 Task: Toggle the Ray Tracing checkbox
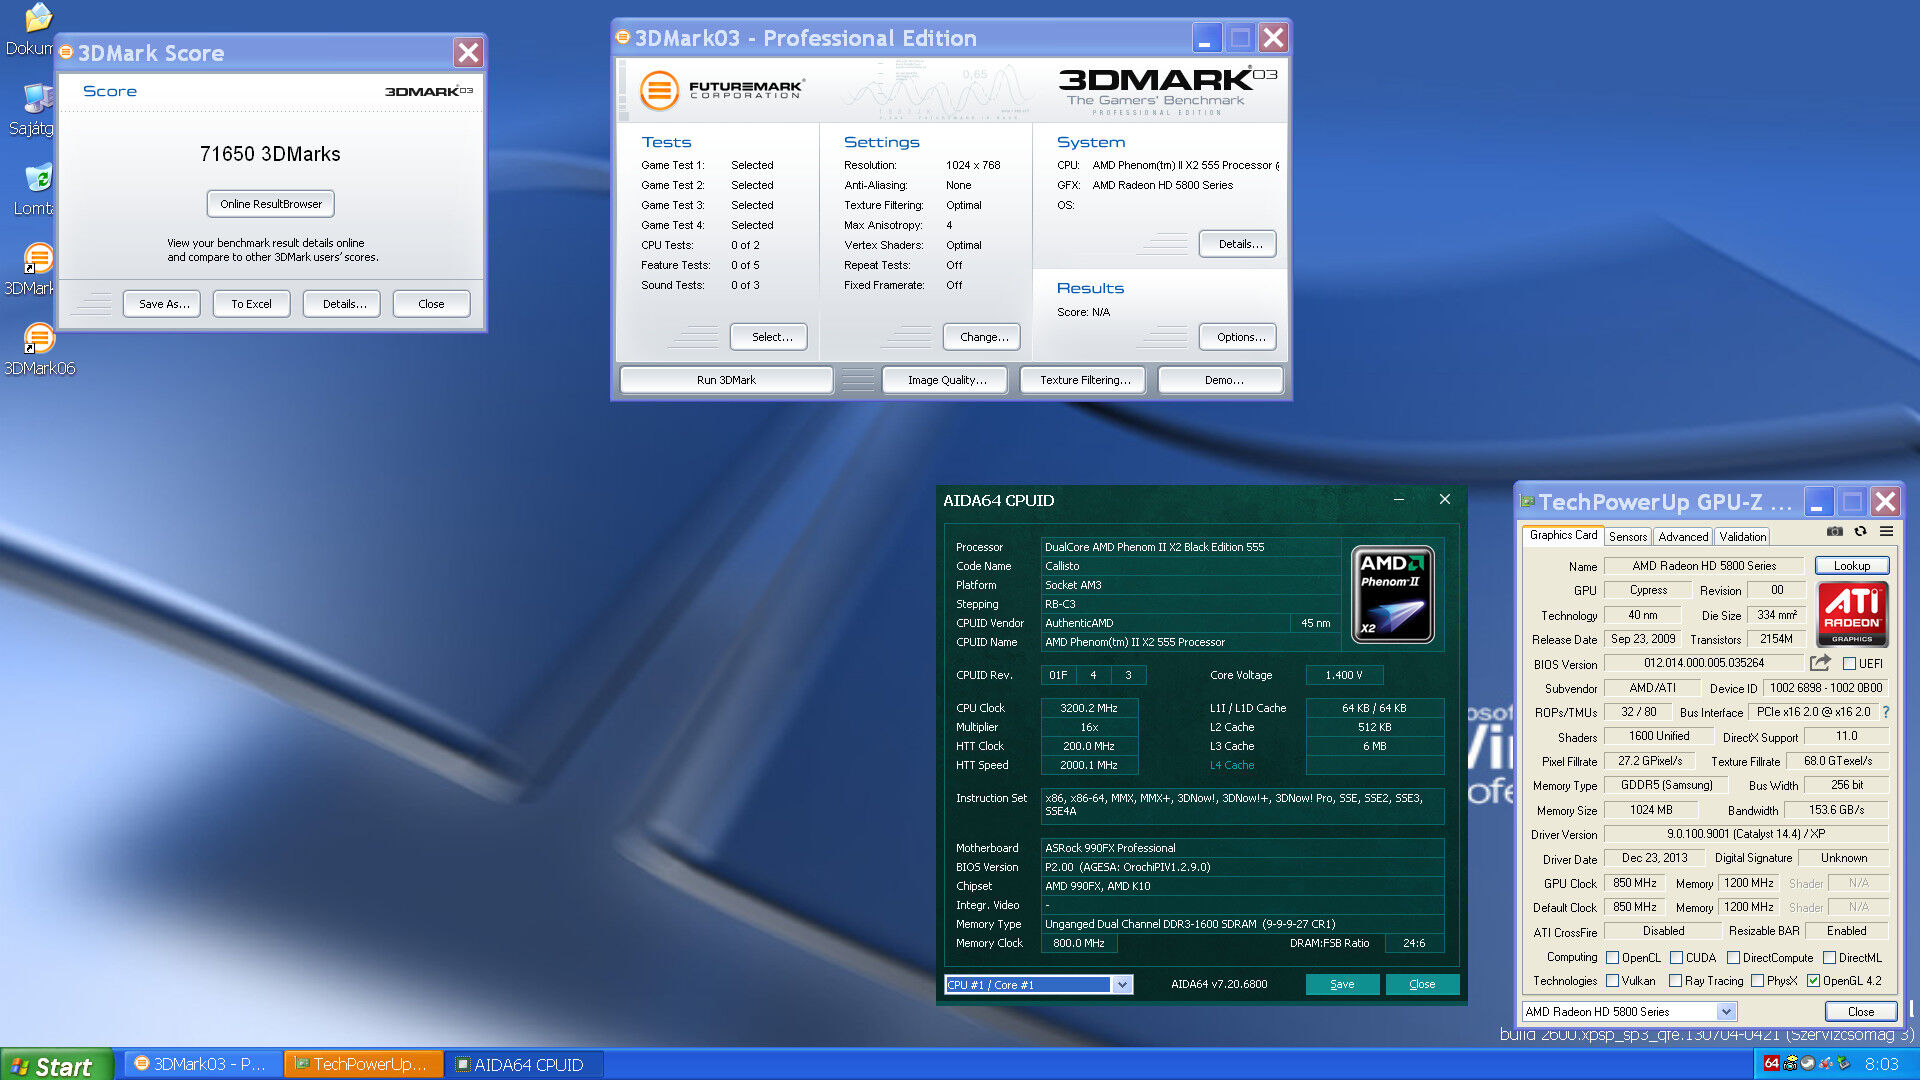(x=1675, y=981)
